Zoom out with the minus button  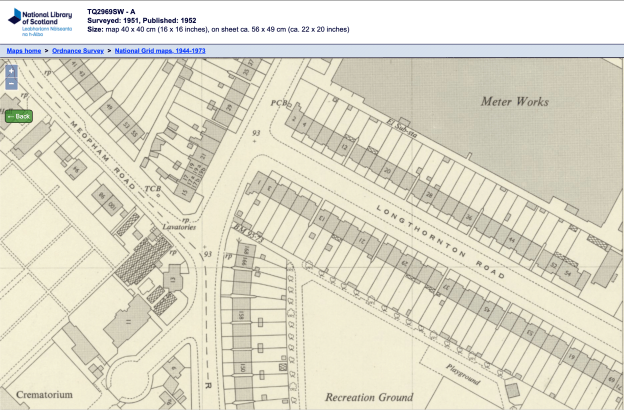coord(11,84)
